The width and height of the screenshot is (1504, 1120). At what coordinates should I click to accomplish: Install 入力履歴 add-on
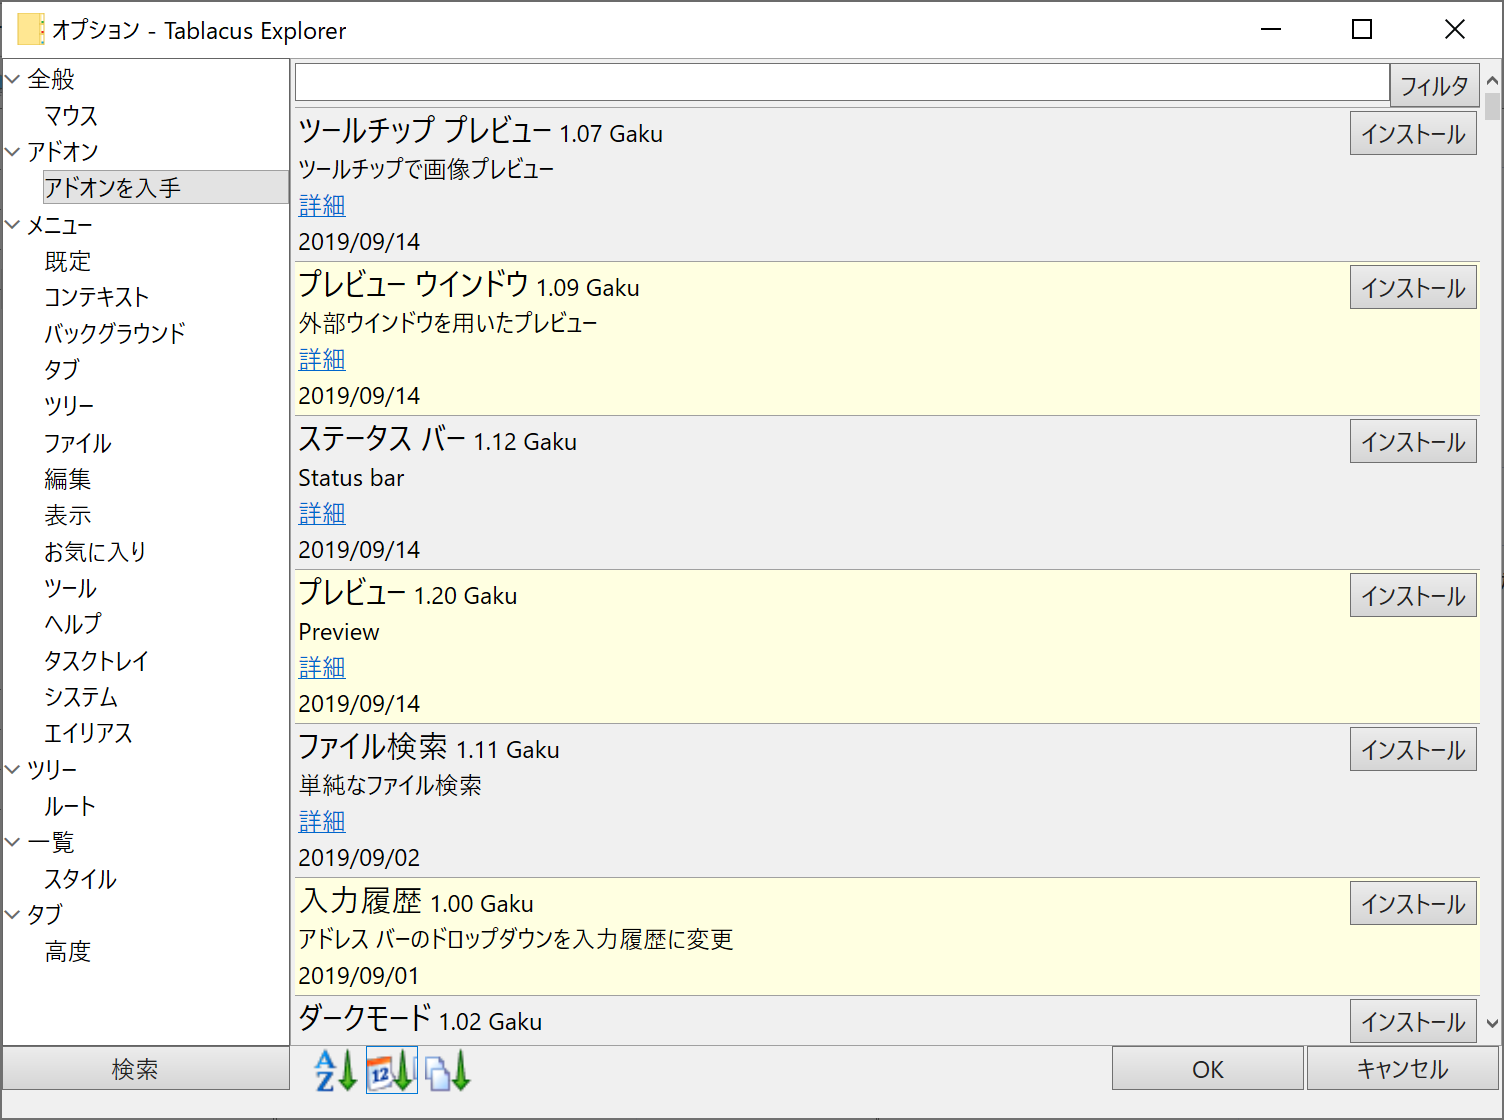click(x=1413, y=904)
